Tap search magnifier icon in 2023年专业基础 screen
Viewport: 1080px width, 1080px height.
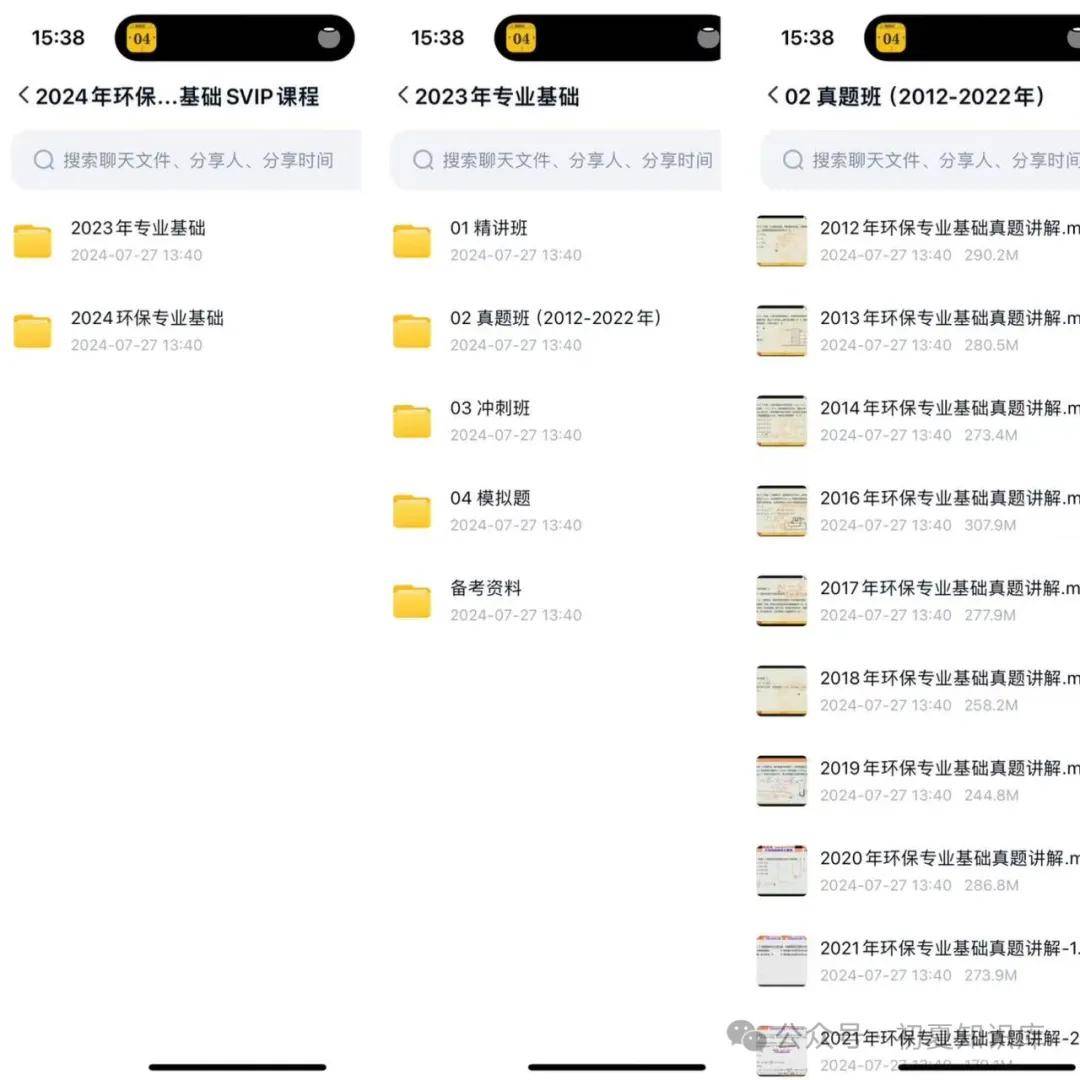click(x=423, y=160)
